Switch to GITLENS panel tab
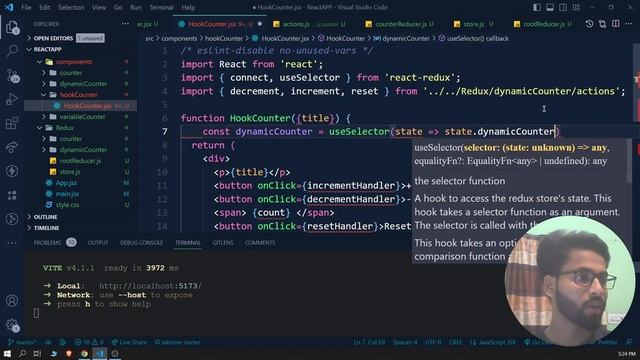Viewport: 640px width, 360px height. [223, 242]
